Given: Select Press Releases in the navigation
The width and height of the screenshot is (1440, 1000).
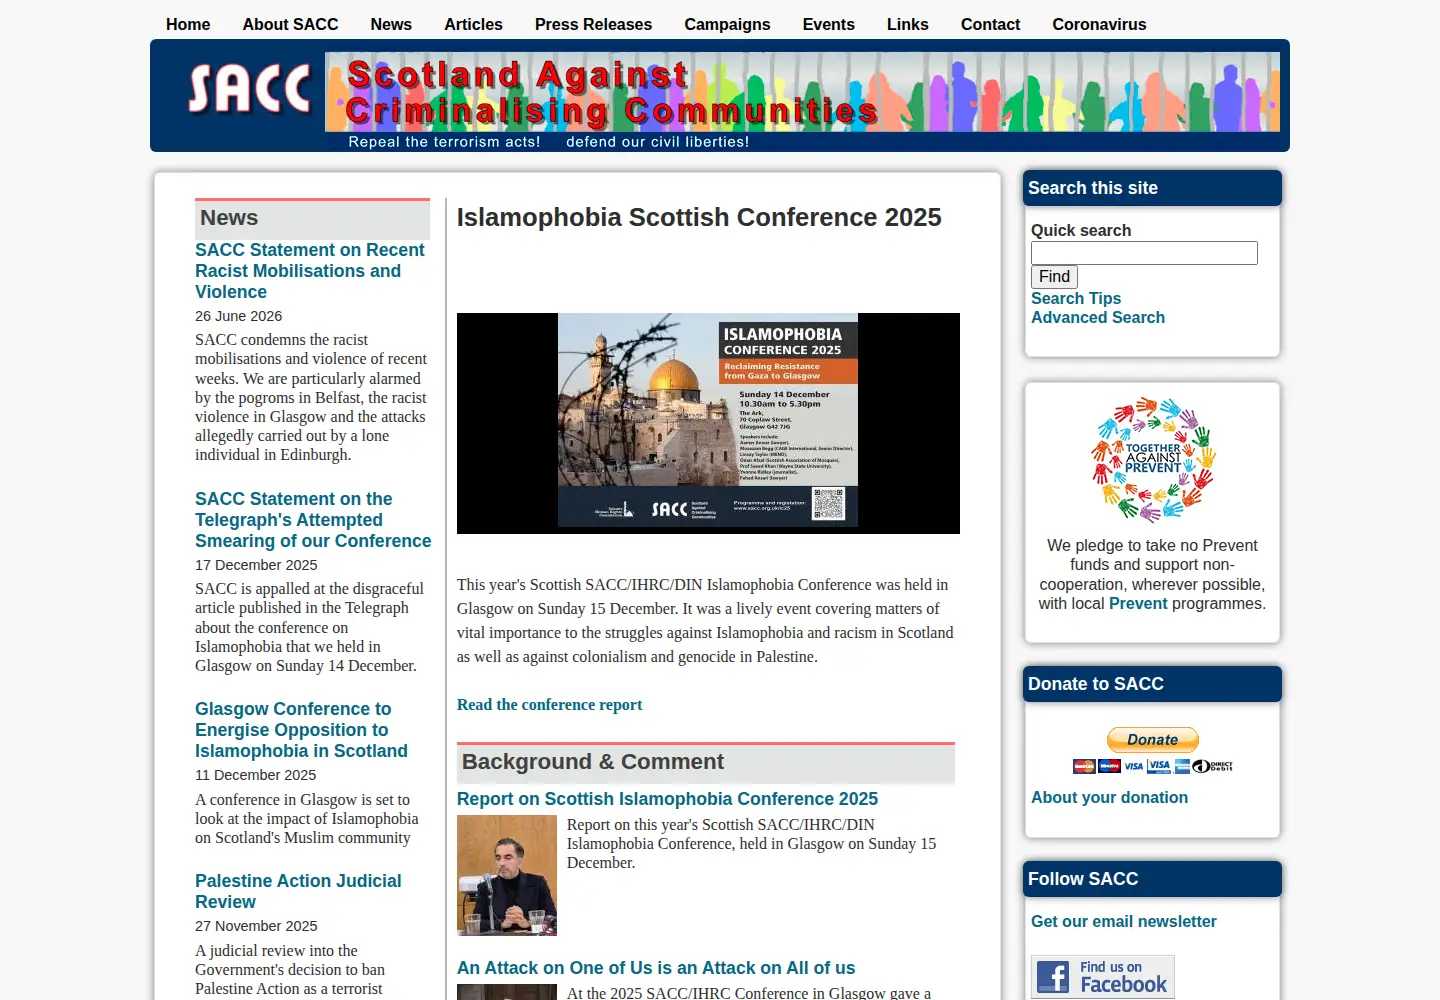Looking at the screenshot, I should tap(593, 24).
